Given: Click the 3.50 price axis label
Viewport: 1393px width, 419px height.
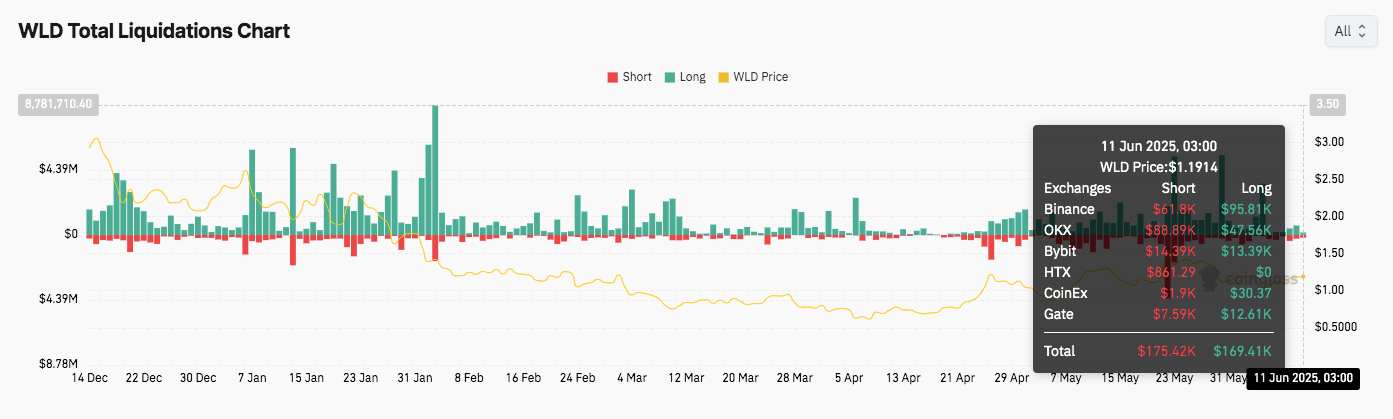Looking at the screenshot, I should click(1327, 104).
